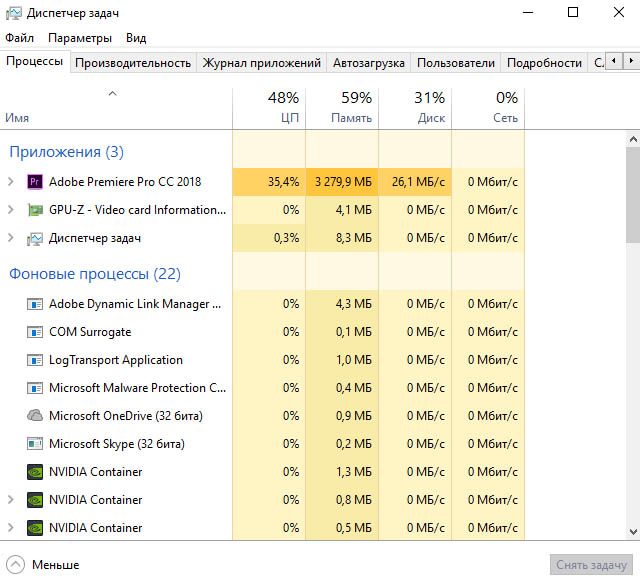Switch to the Производительность tab

[x=133, y=63]
